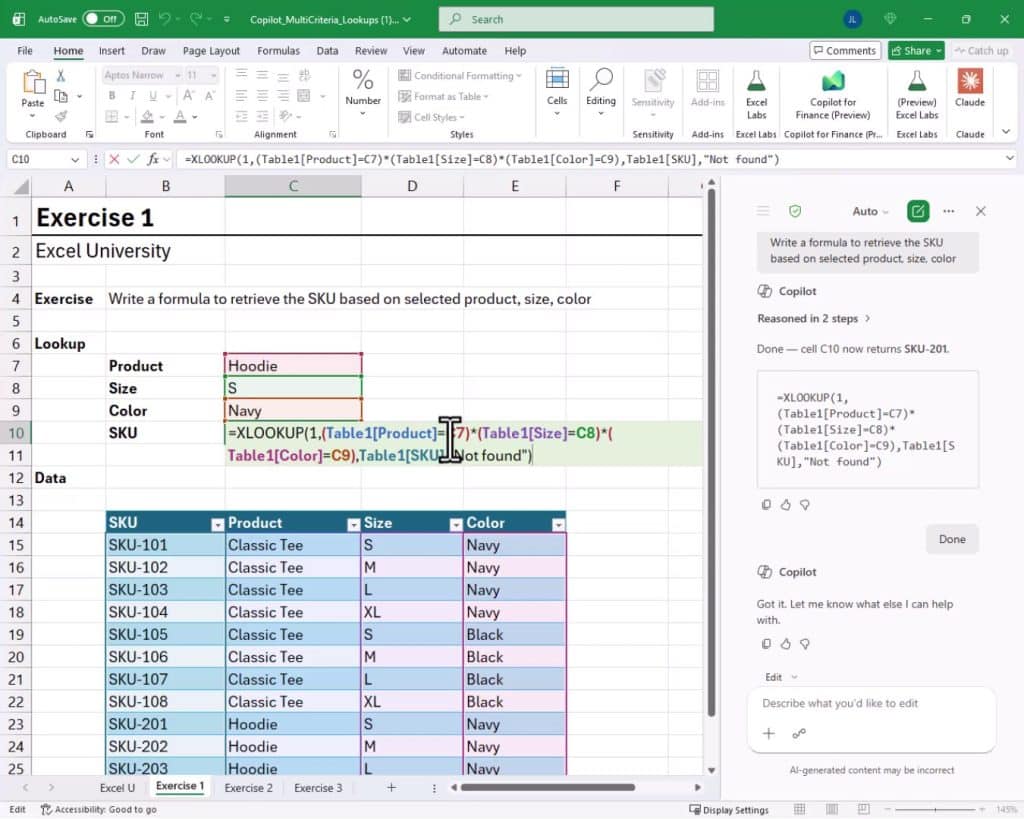Click the Done button in Copilot pane
Image resolution: width=1024 pixels, height=819 pixels.
point(952,539)
